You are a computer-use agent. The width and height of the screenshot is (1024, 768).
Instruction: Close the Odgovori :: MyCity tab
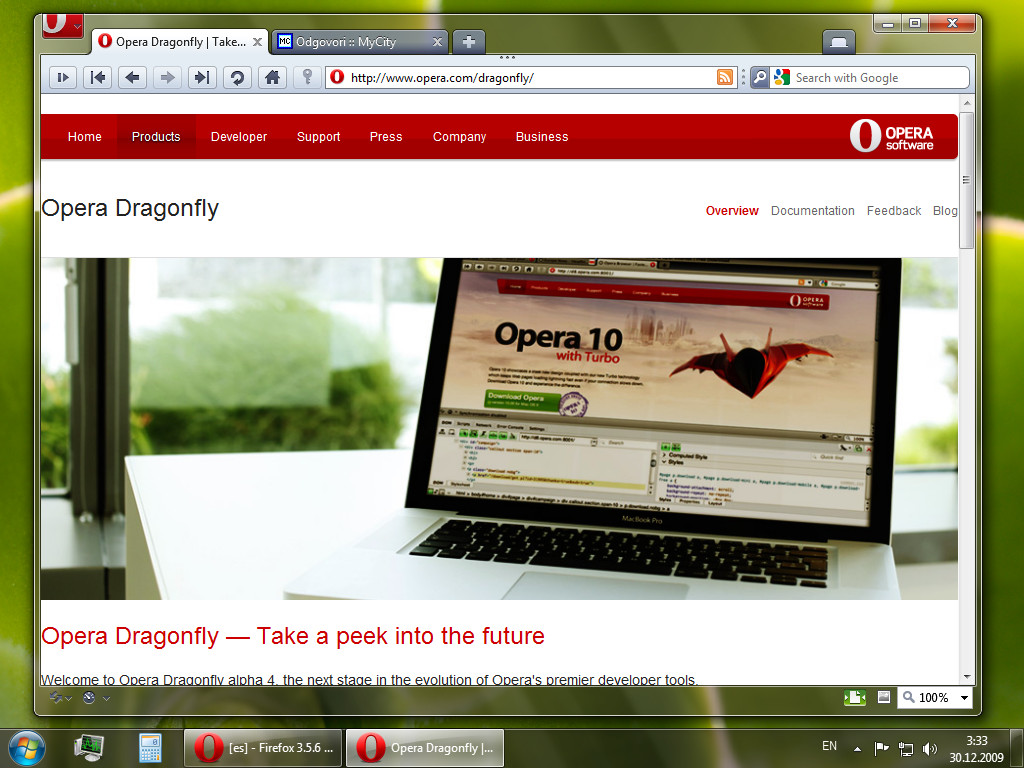point(438,42)
